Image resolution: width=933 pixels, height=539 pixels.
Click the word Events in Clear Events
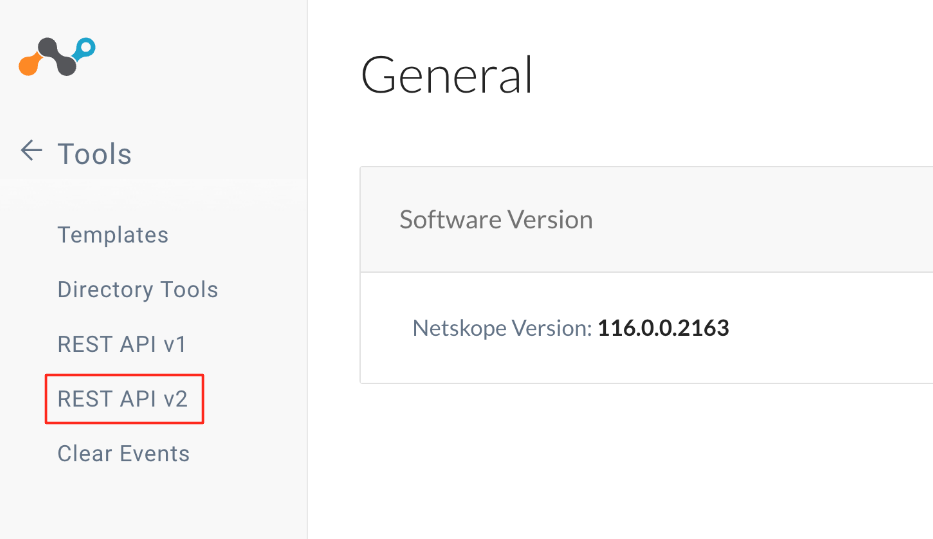154,454
